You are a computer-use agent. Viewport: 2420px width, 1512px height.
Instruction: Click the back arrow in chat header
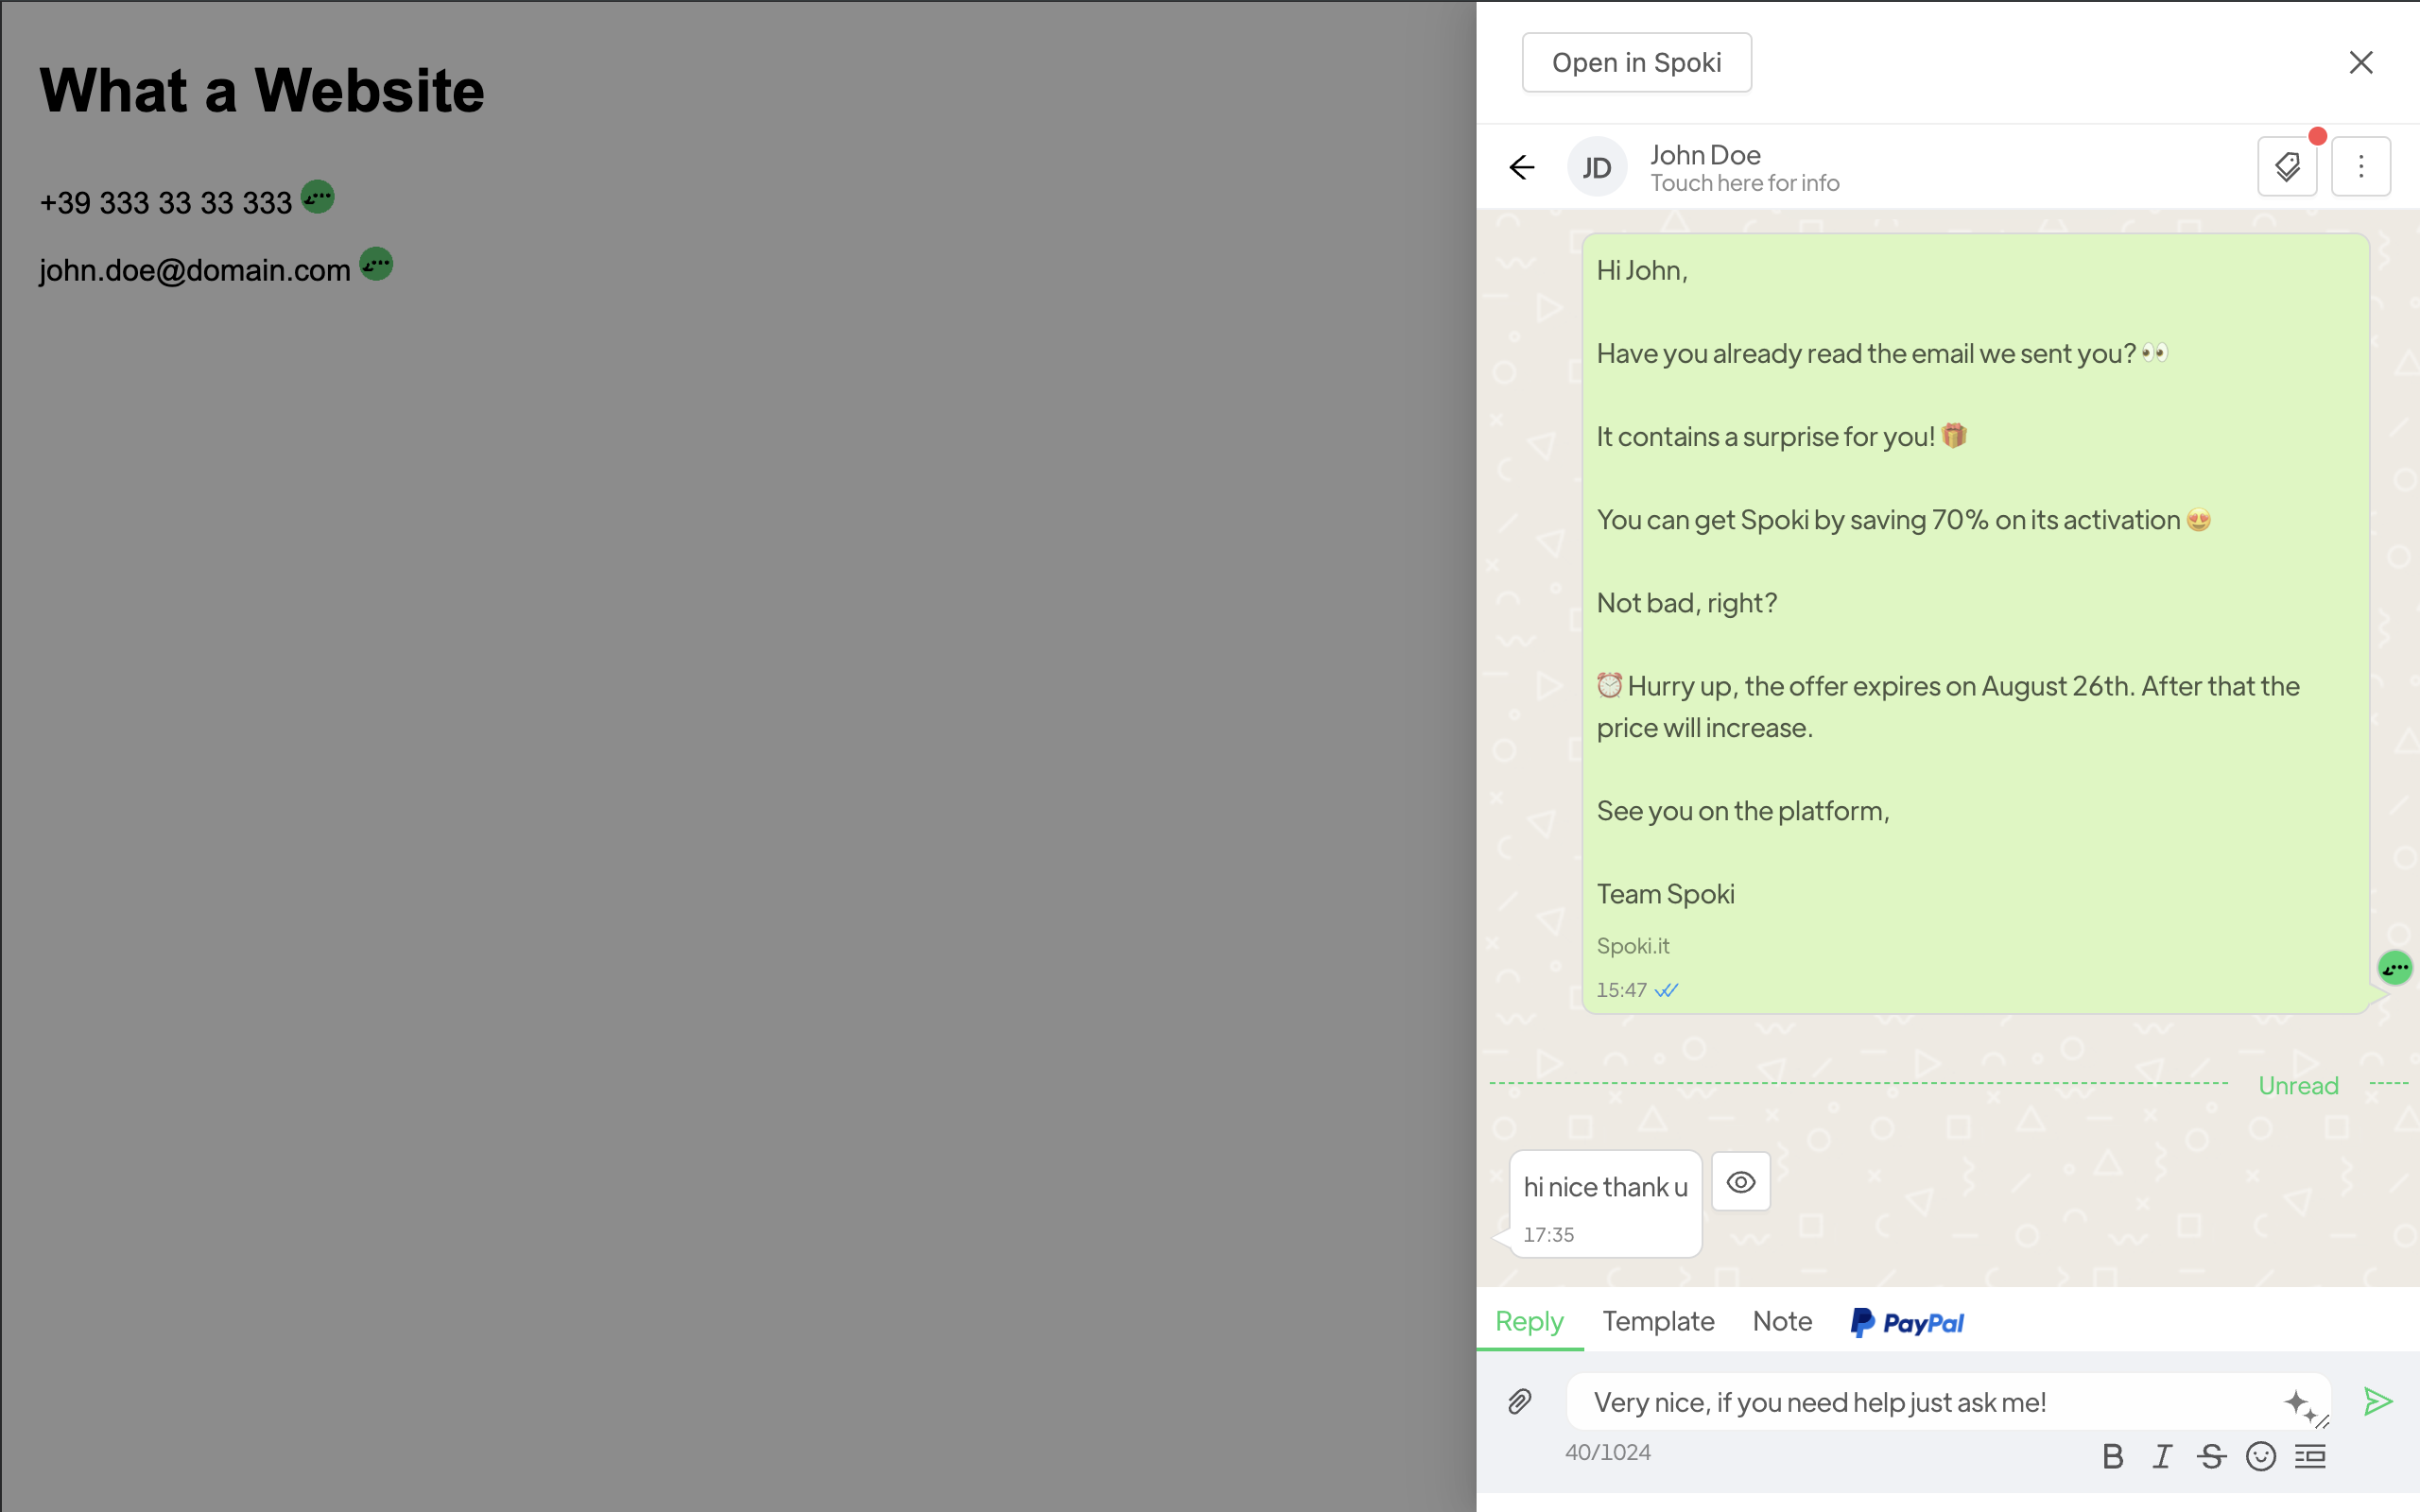point(1521,167)
